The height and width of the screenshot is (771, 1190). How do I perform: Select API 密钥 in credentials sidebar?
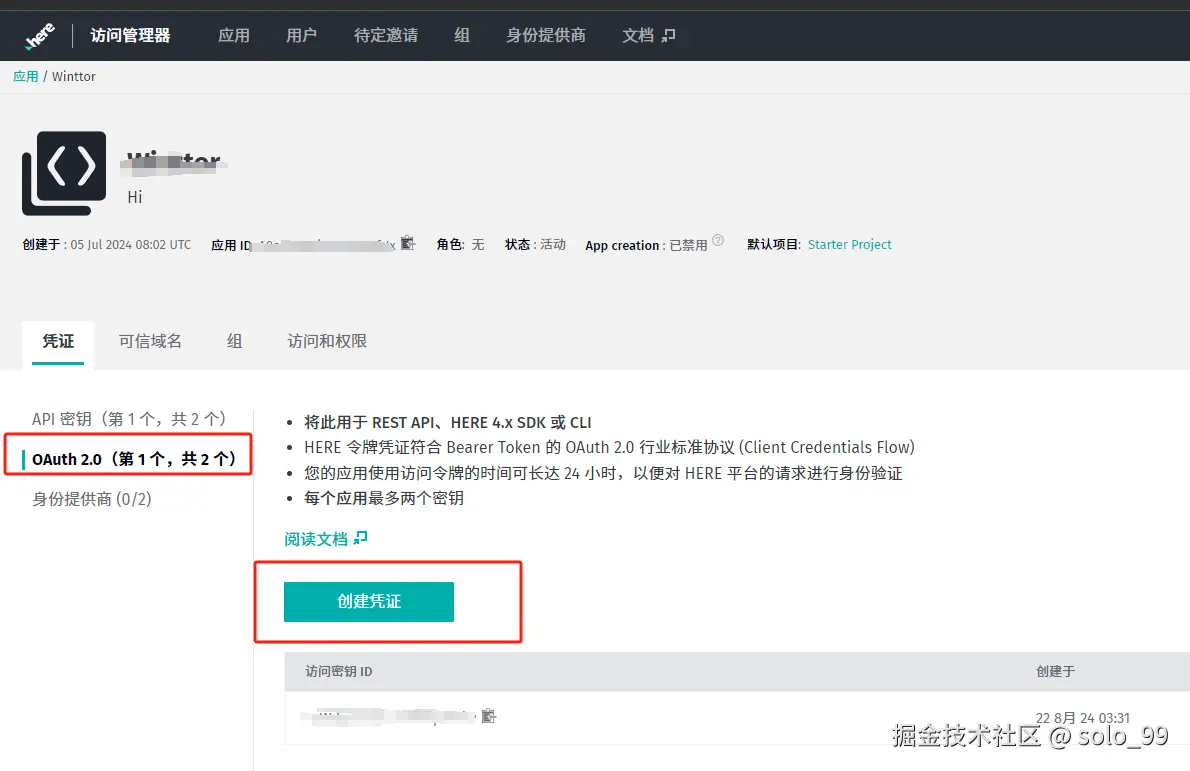pyautogui.click(x=129, y=419)
